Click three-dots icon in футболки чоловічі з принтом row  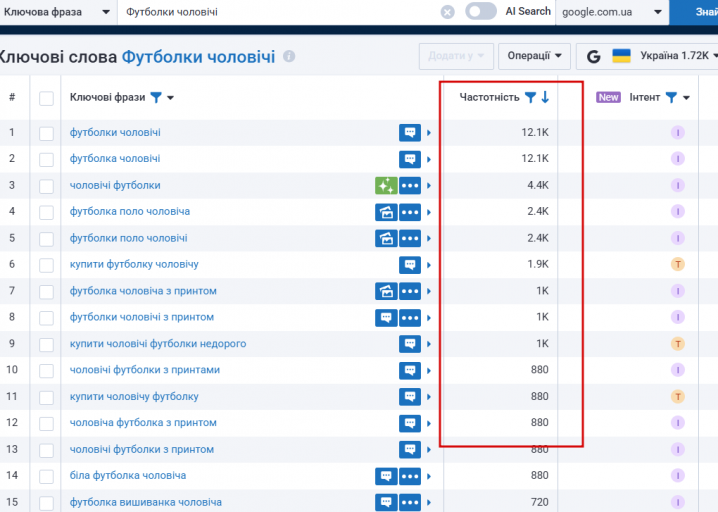[x=410, y=317]
